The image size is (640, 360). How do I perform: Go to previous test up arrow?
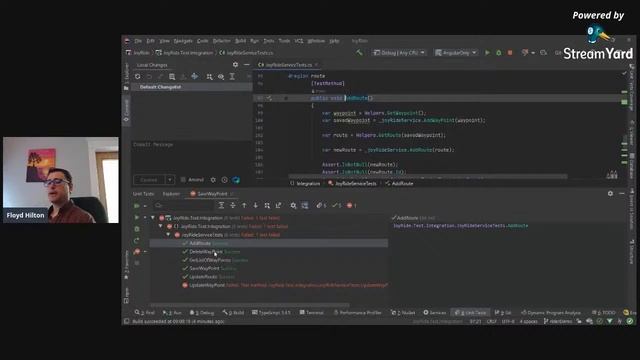click(244, 205)
